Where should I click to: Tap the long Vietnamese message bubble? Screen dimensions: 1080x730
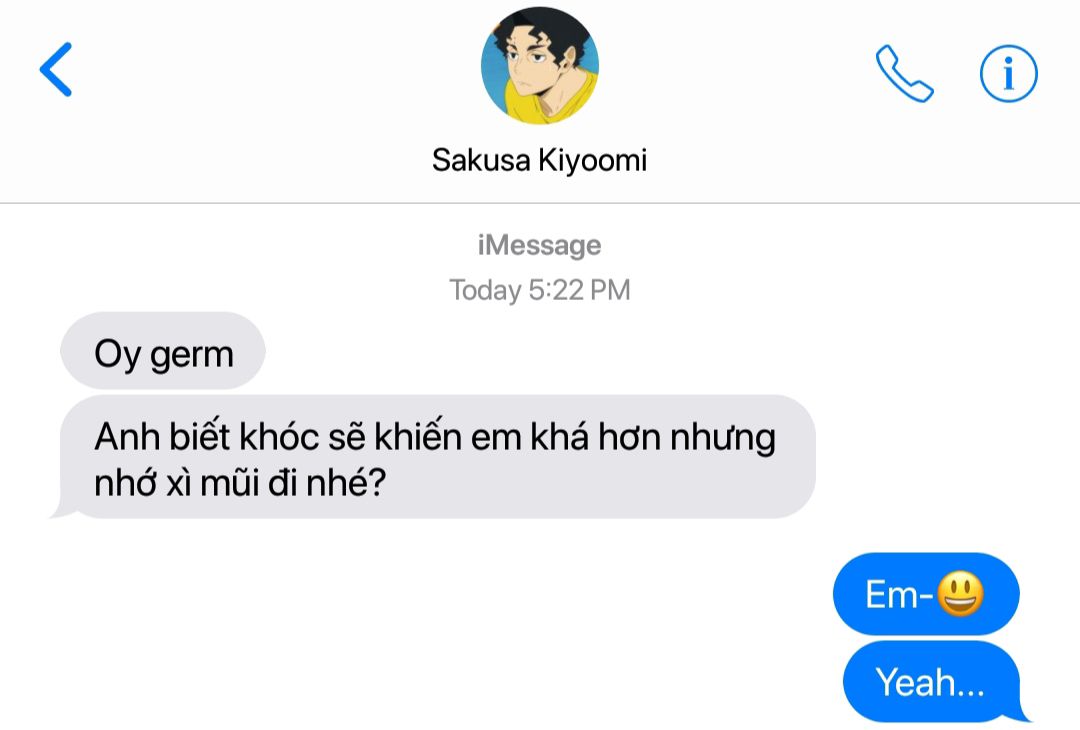(434, 457)
